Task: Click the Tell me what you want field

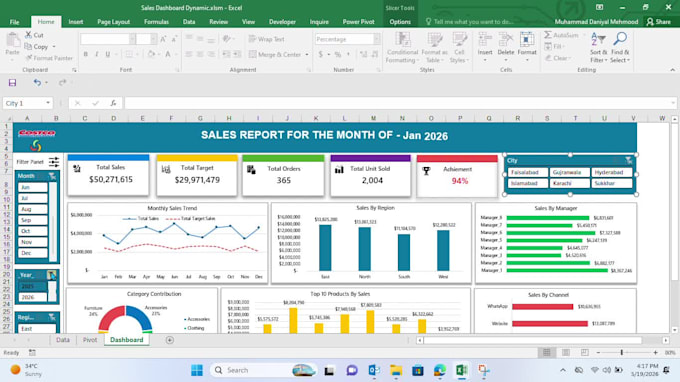Action: pos(470,22)
